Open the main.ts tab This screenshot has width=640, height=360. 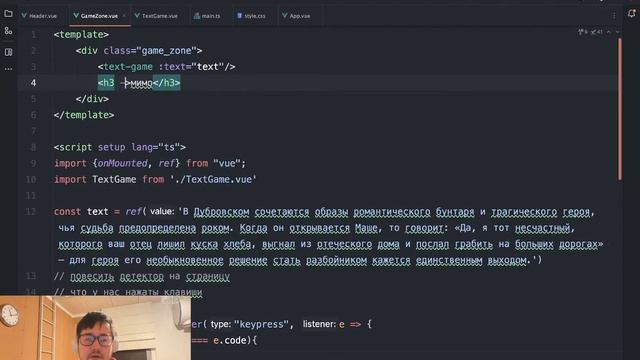click(207, 16)
